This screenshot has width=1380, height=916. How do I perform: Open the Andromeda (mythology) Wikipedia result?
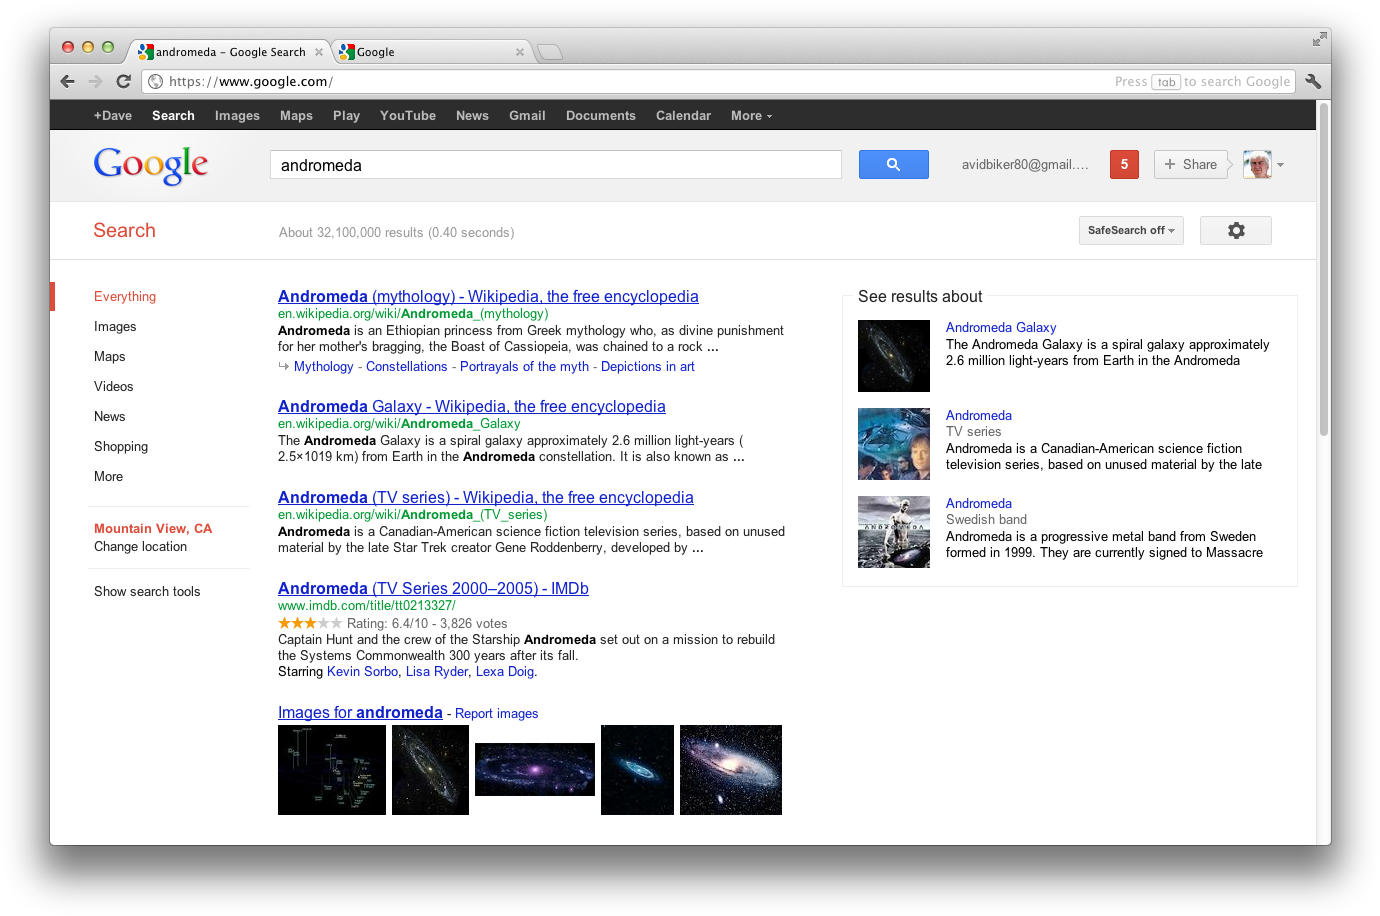click(x=488, y=297)
